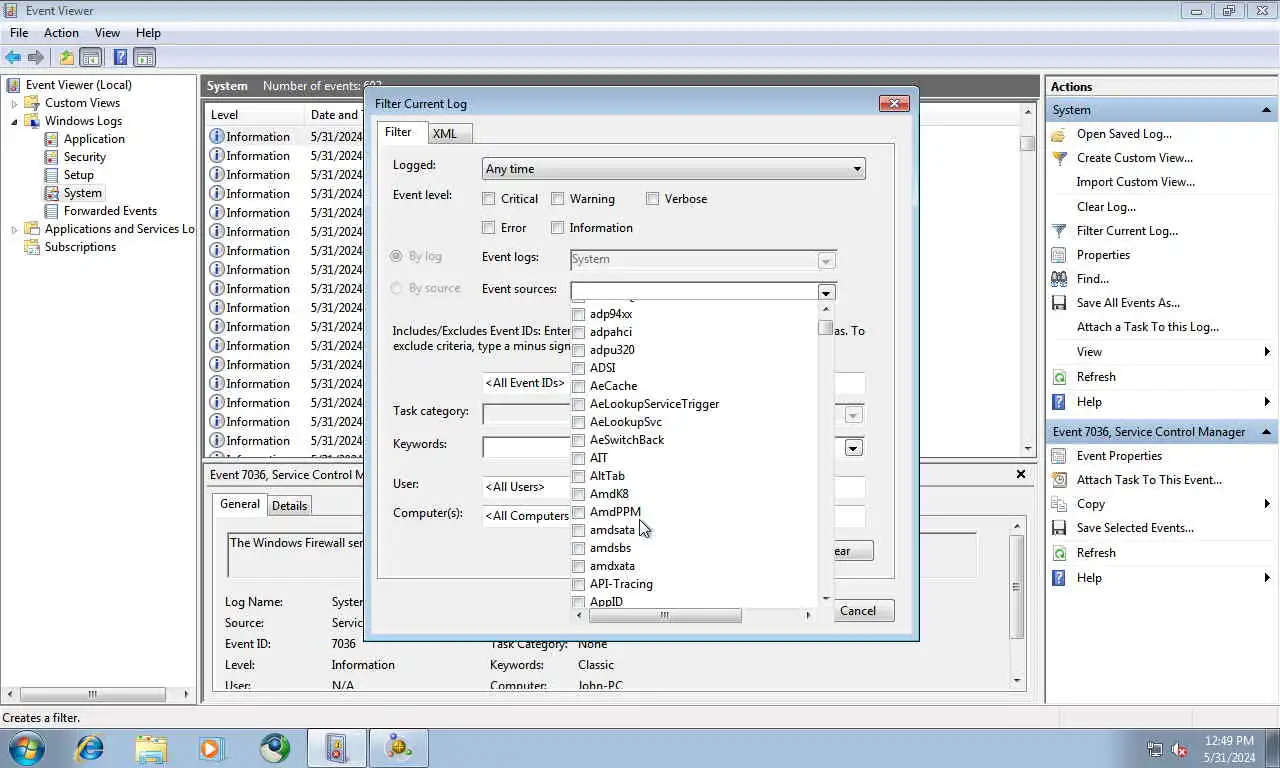Click the source list vertical scrollbar thumb
Viewport: 1280px width, 768px height.
(x=825, y=327)
